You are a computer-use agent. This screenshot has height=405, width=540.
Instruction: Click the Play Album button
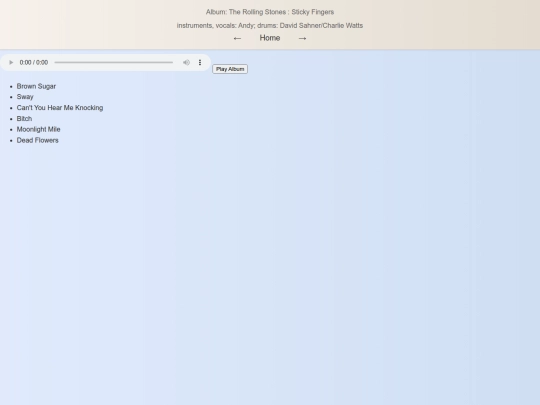click(x=230, y=69)
